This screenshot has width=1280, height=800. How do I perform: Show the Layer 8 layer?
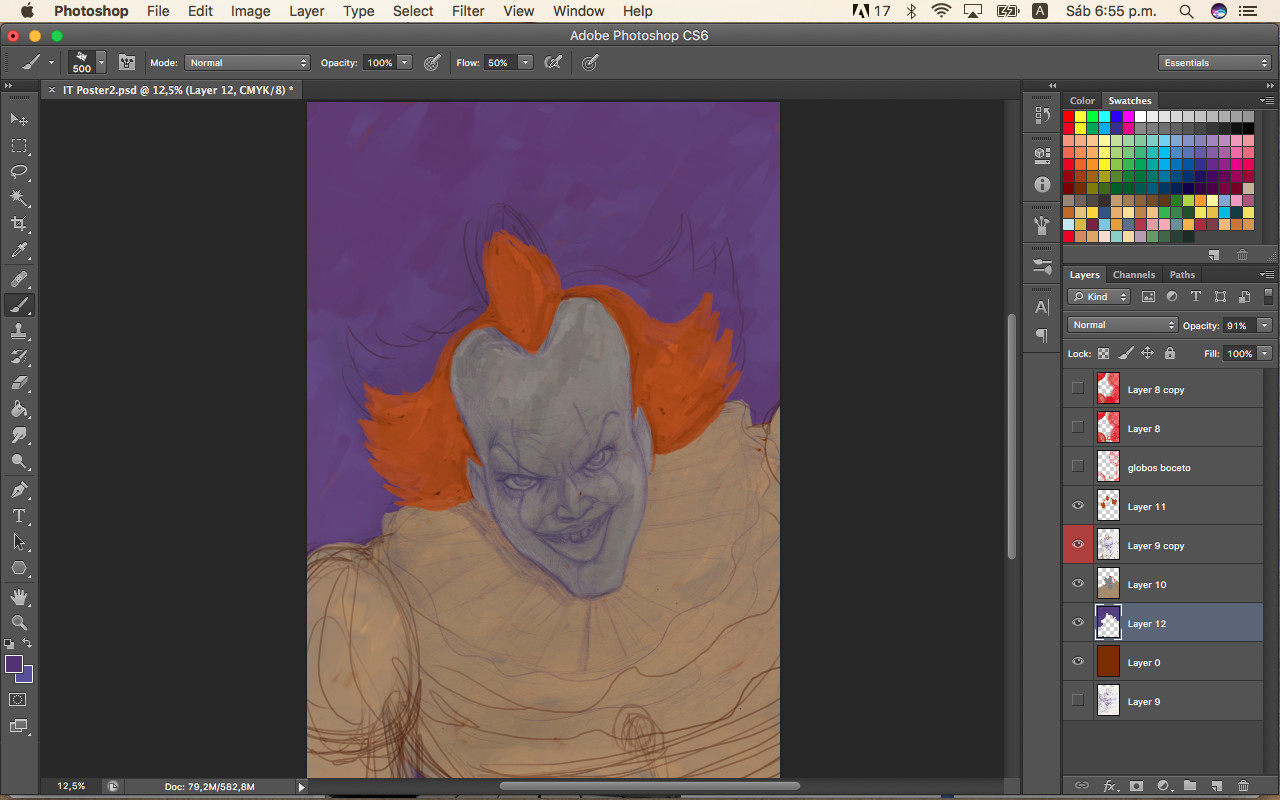pyautogui.click(x=1077, y=428)
